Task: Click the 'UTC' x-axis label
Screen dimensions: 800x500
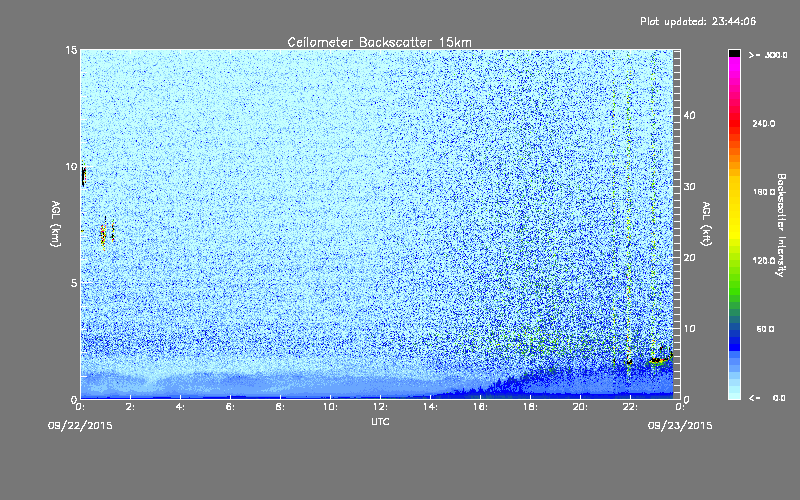Action: click(380, 421)
